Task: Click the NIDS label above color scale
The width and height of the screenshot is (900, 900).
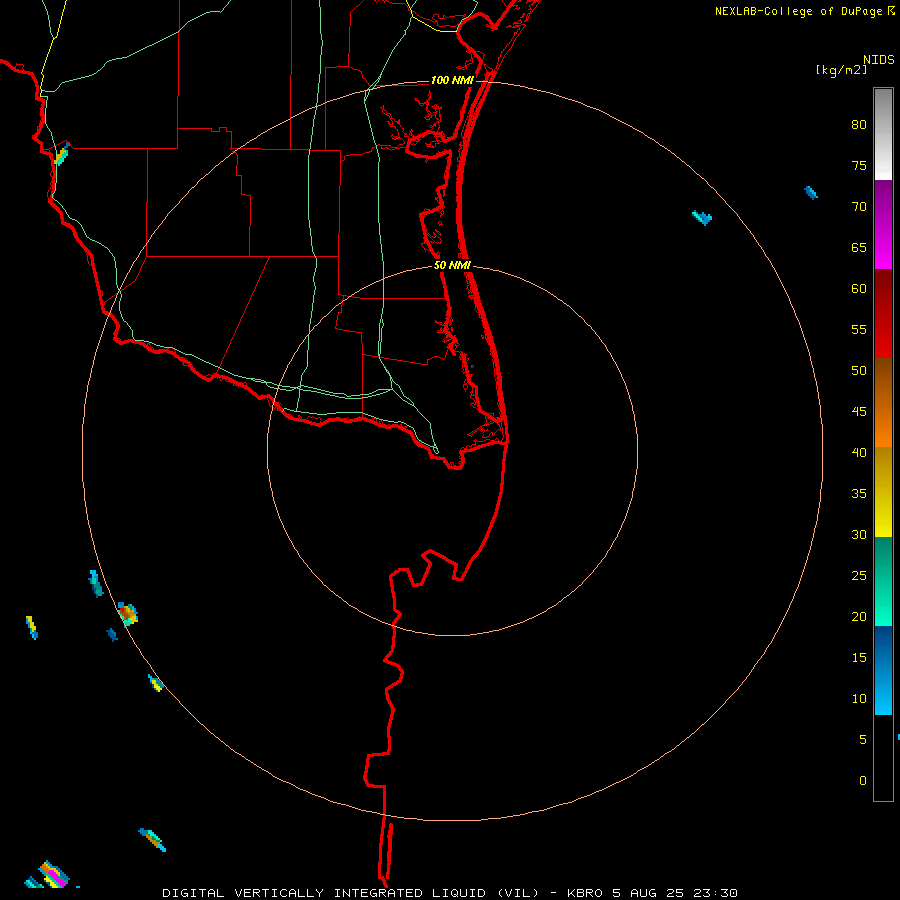Action: (879, 60)
